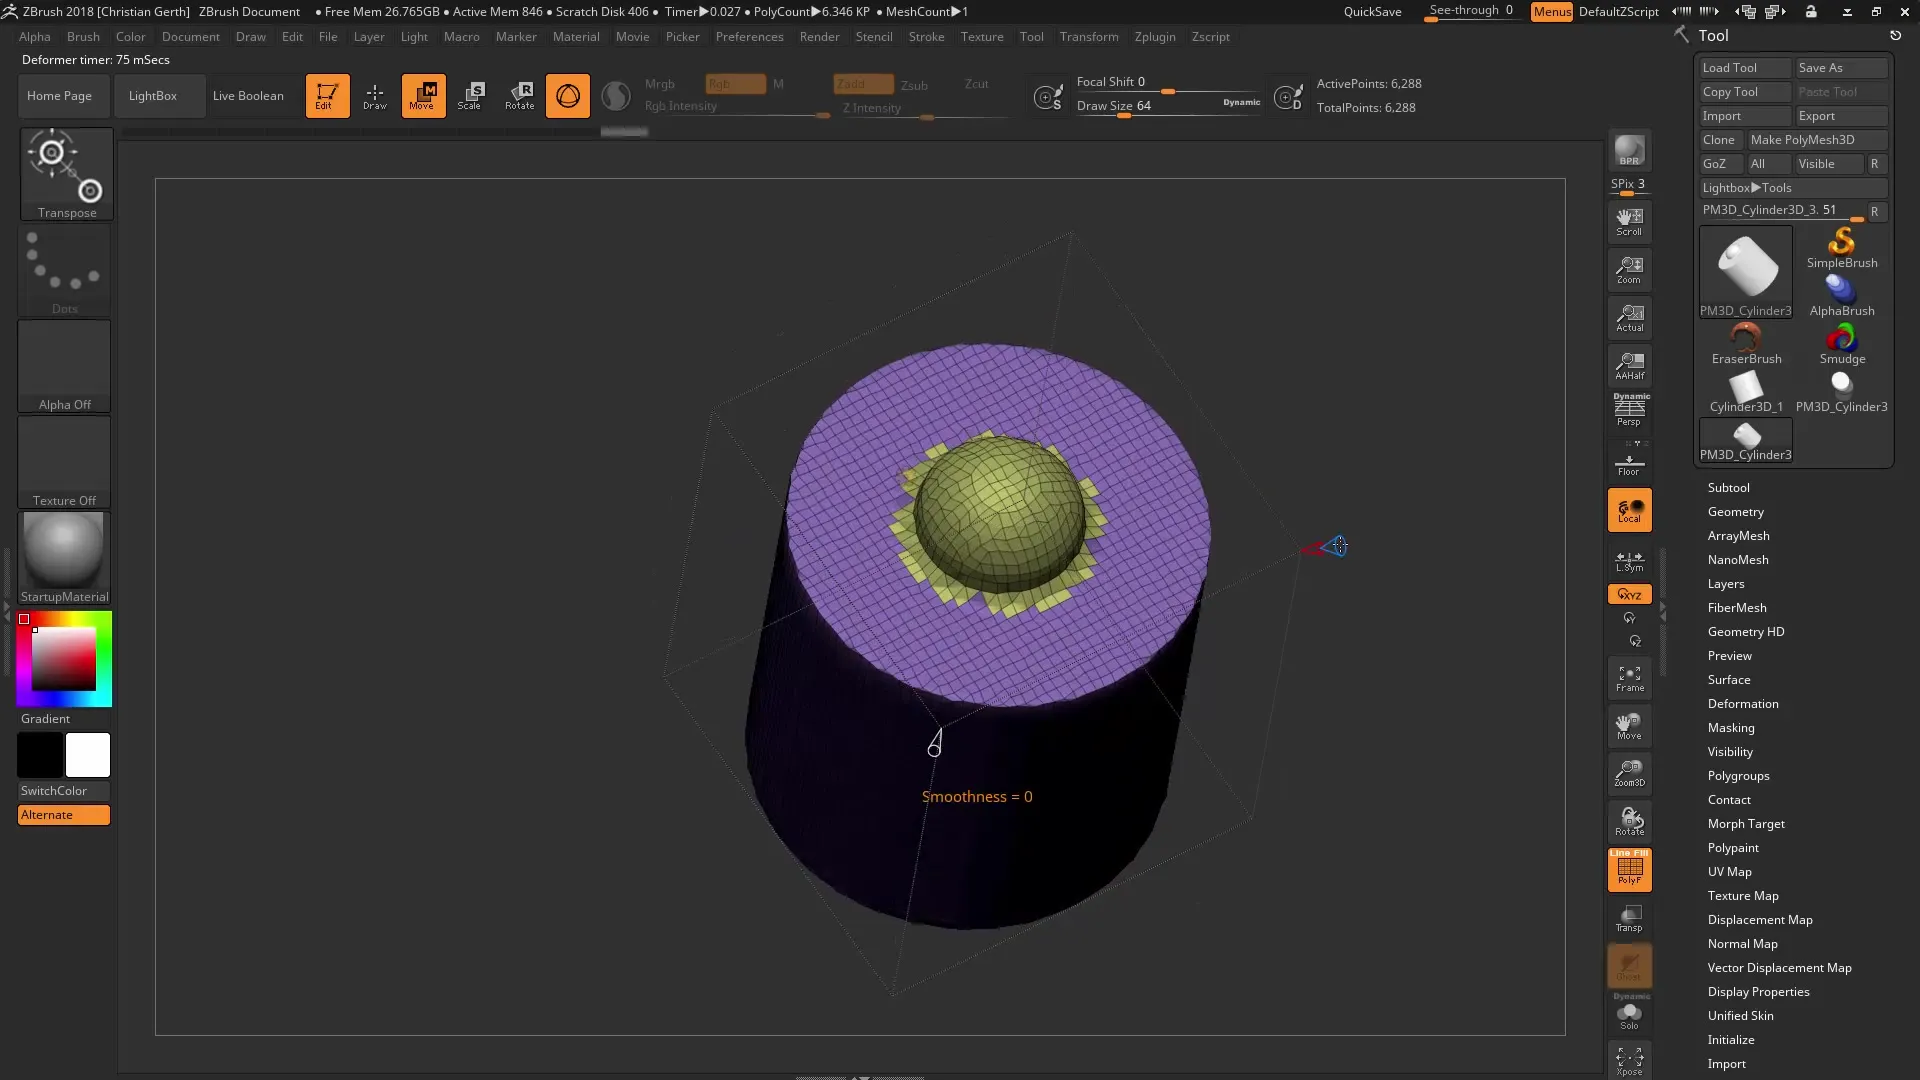Toggle the Gizmo 3D circle icon

(x=567, y=96)
